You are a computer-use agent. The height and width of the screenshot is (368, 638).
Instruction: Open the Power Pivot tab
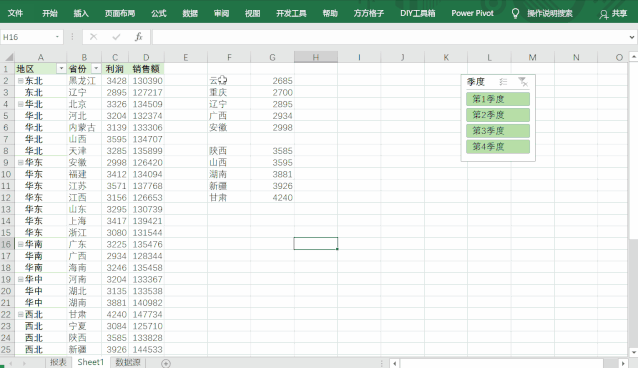[472, 13]
